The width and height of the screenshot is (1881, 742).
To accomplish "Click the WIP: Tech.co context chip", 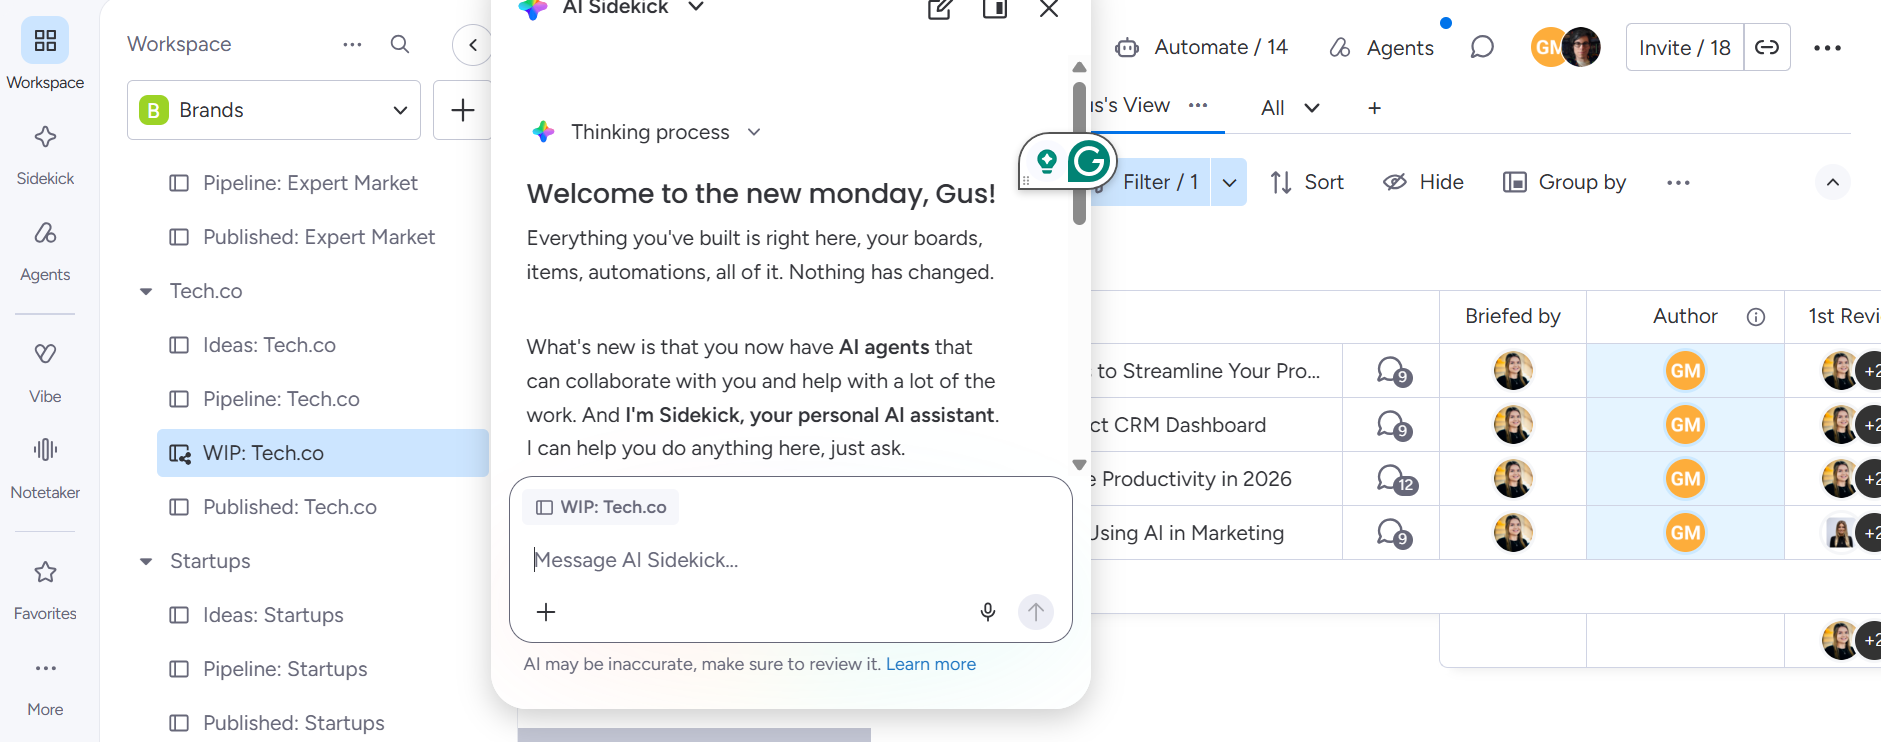I will 601,507.
